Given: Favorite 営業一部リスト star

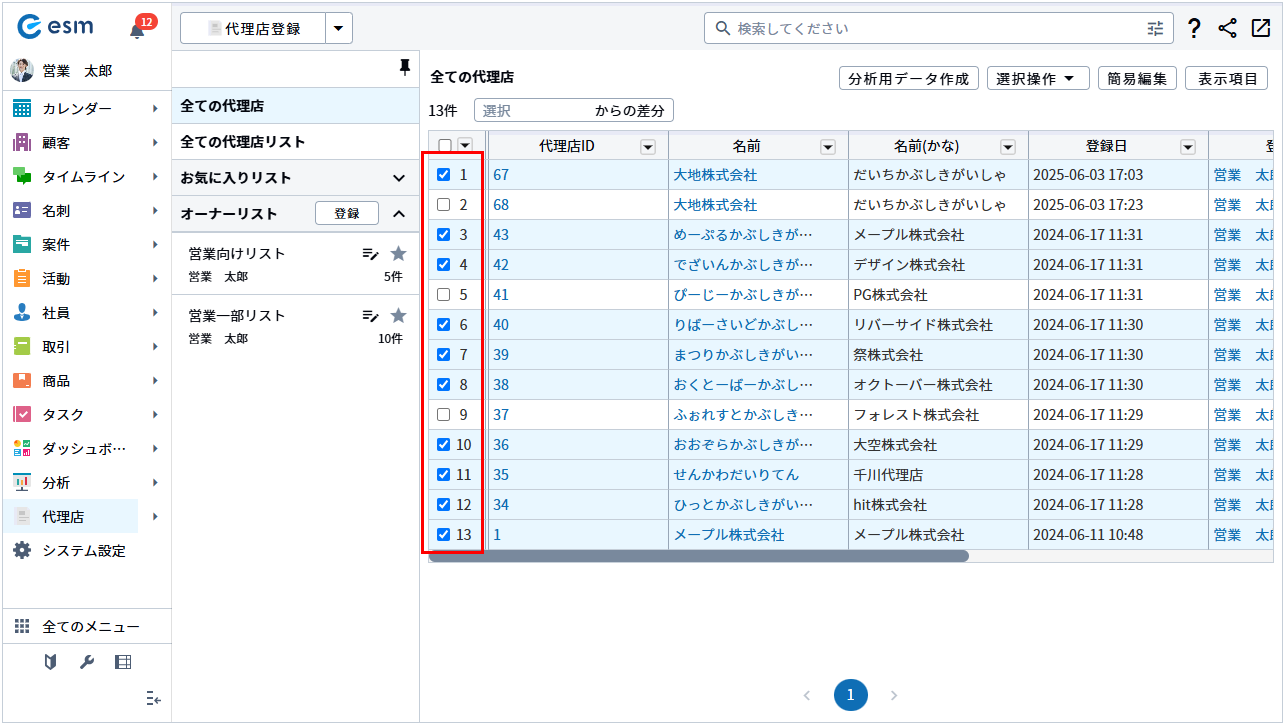Looking at the screenshot, I should [398, 316].
